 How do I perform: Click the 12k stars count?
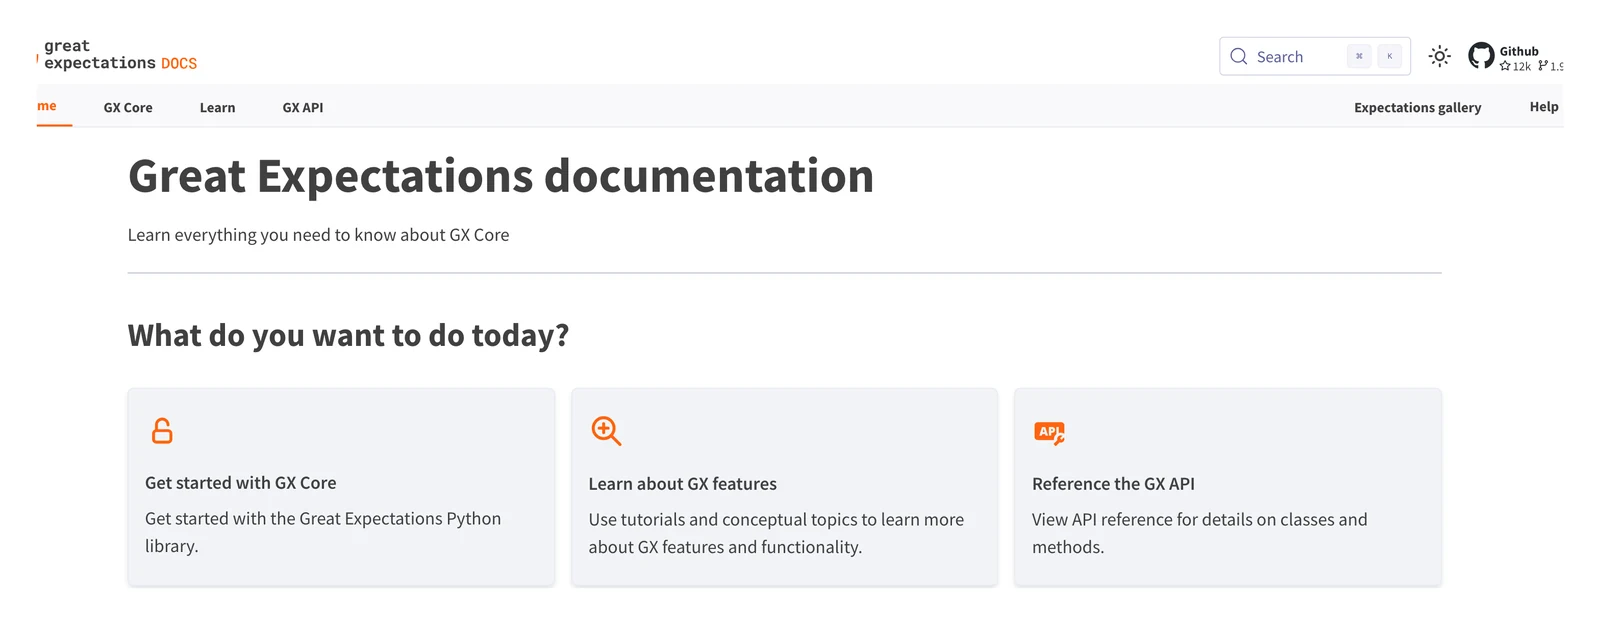(x=1515, y=66)
